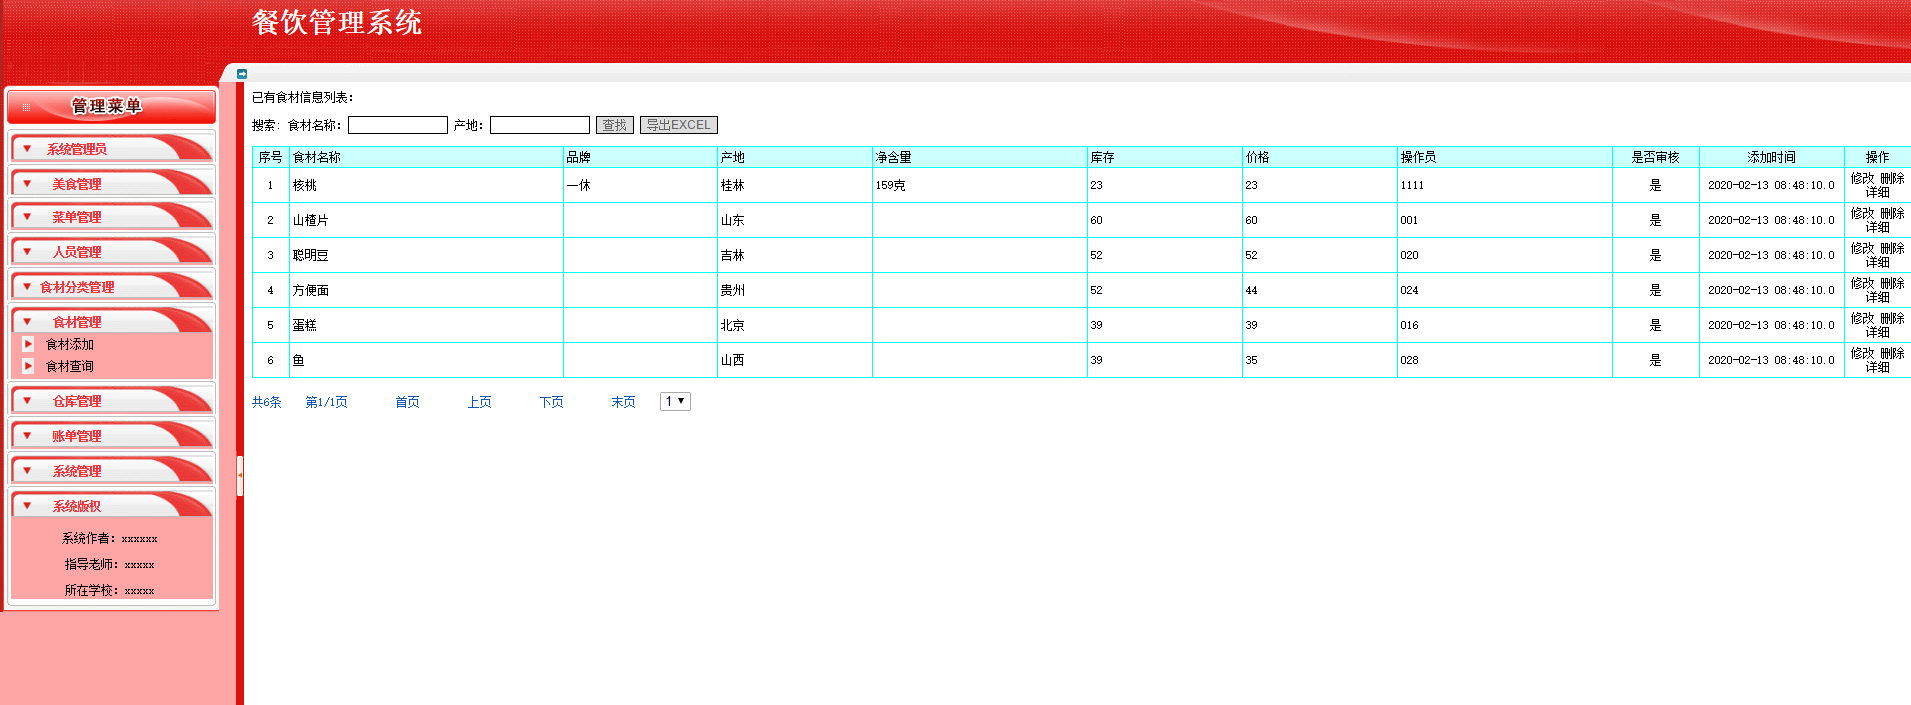1911x705 pixels.
Task: Collapse the sidebar using the splitter handle
Action: pos(240,475)
